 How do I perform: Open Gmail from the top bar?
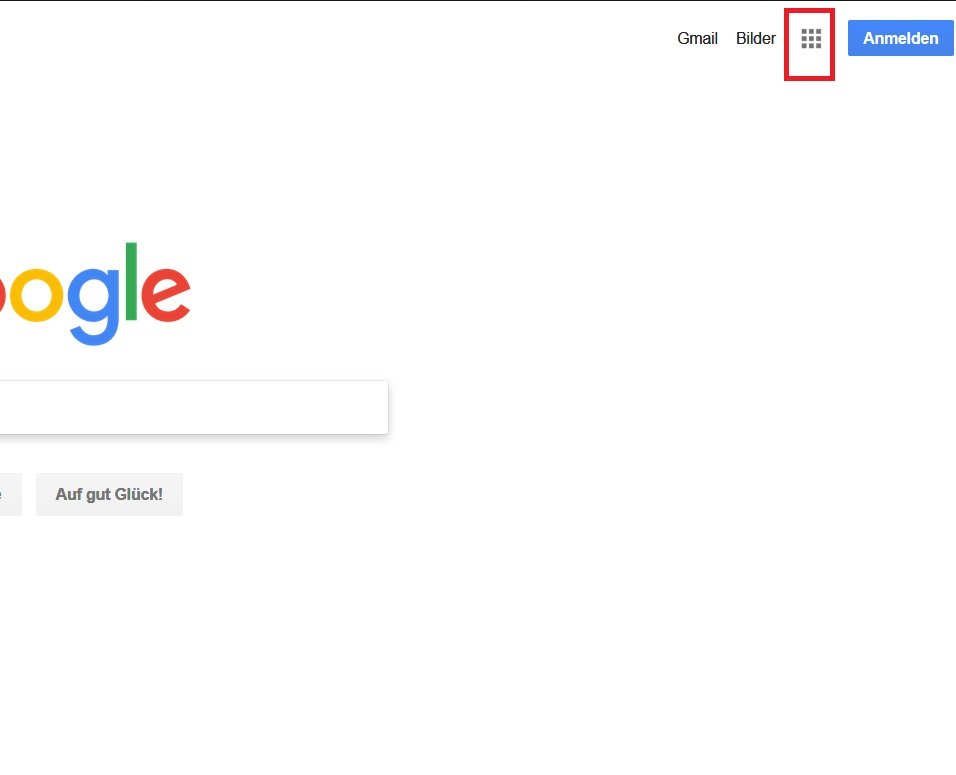click(x=697, y=38)
